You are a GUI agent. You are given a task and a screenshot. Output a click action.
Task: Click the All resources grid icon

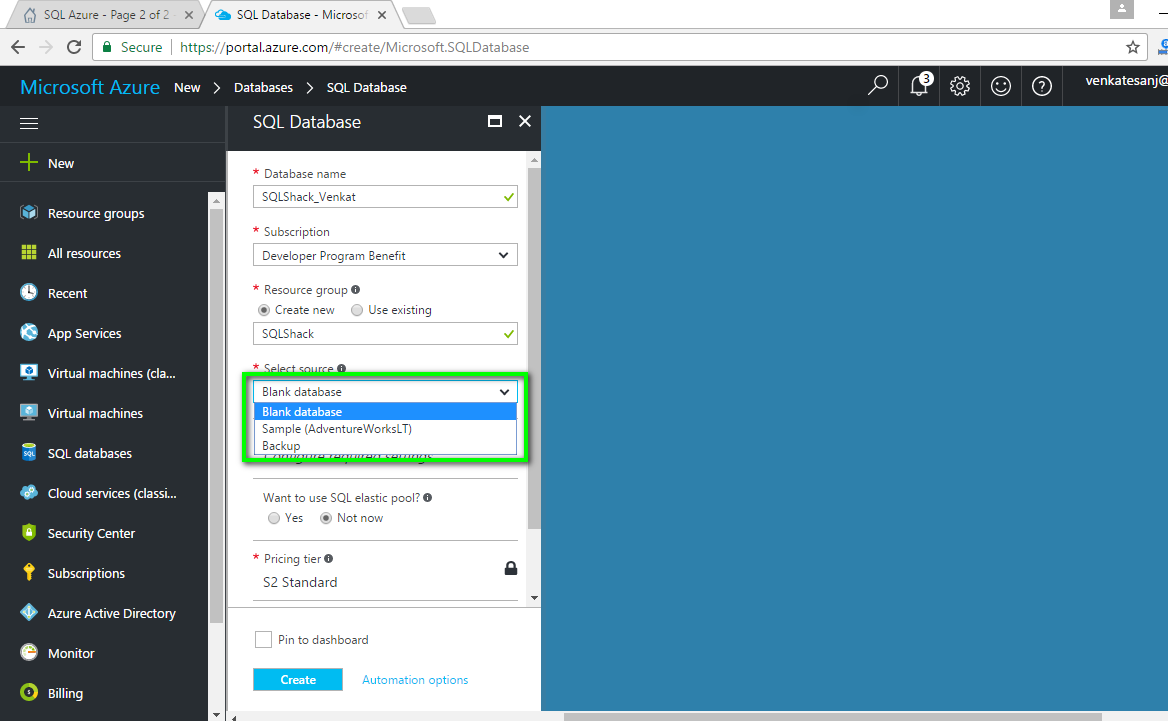pos(29,252)
